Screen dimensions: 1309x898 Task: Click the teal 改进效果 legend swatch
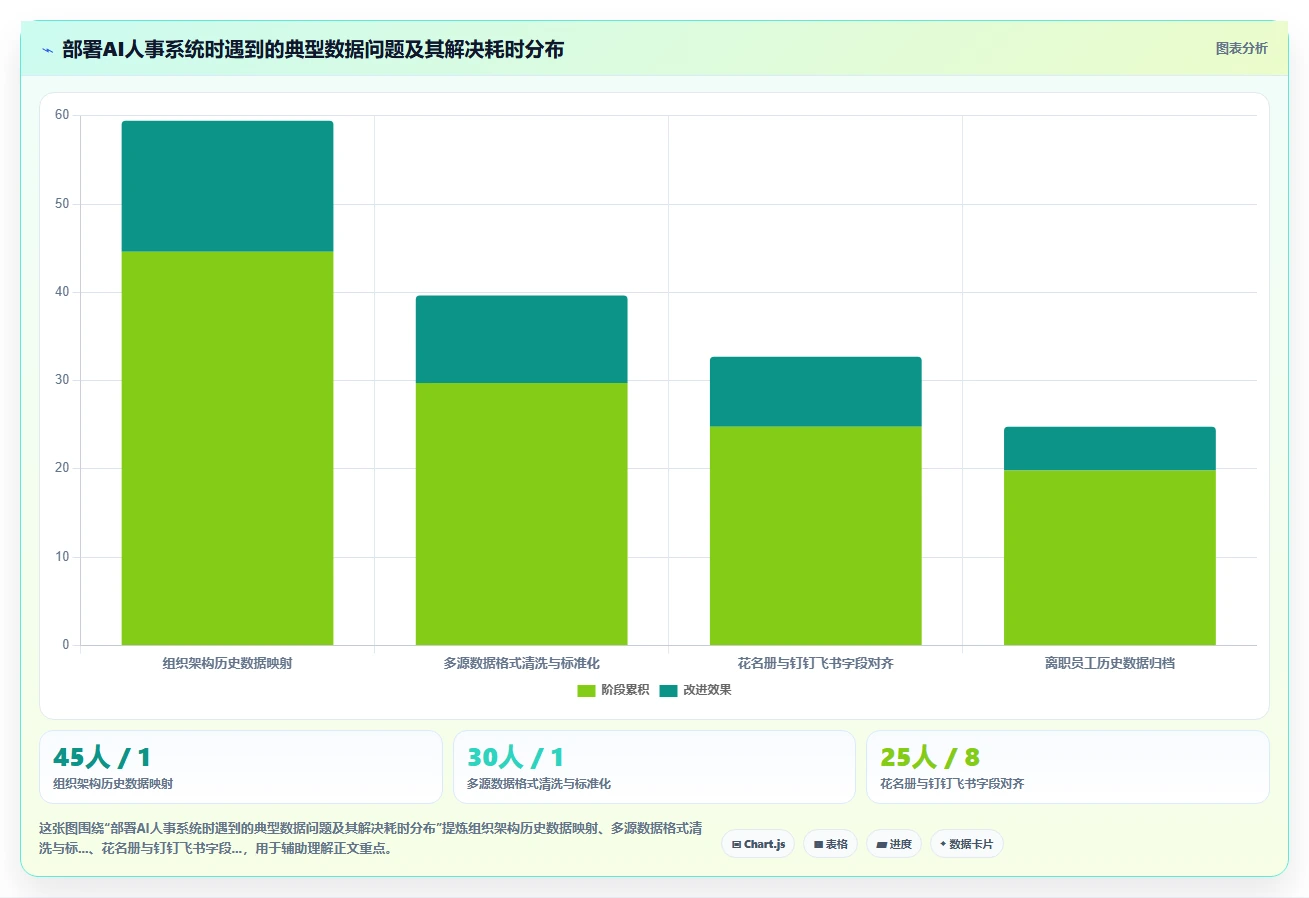pos(668,691)
